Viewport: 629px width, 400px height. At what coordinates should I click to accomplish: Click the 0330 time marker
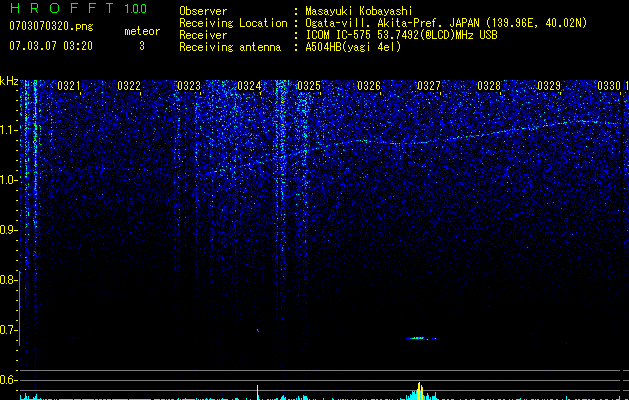tap(609, 86)
